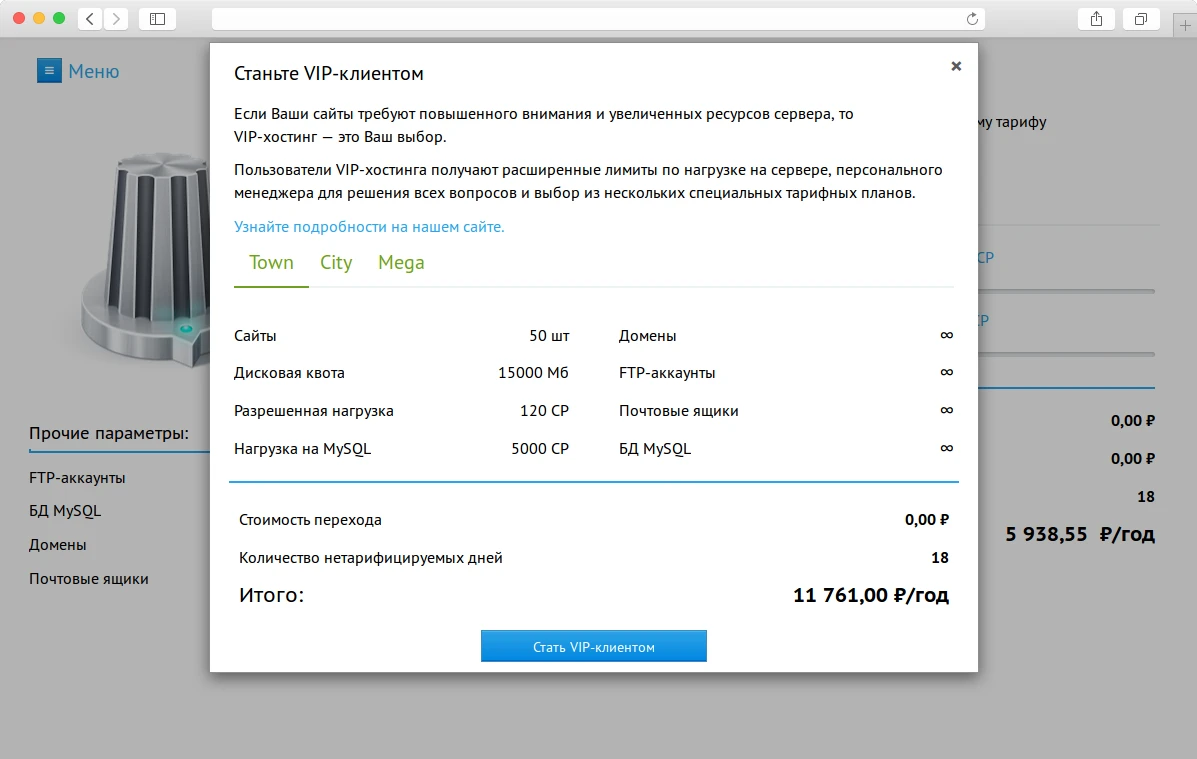Screen dimensions: 1197x759
Task: Open Почтовые ящики settings
Action: click(x=88, y=578)
